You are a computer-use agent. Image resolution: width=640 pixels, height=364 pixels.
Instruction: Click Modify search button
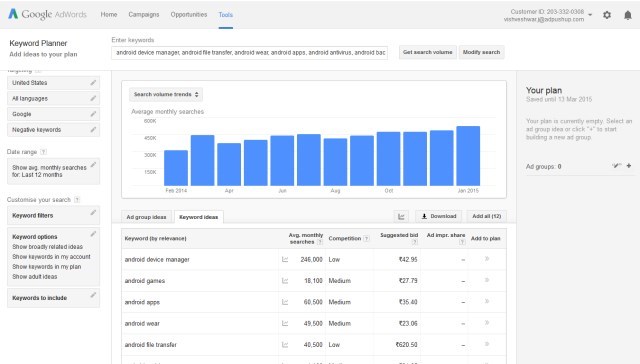(x=481, y=52)
